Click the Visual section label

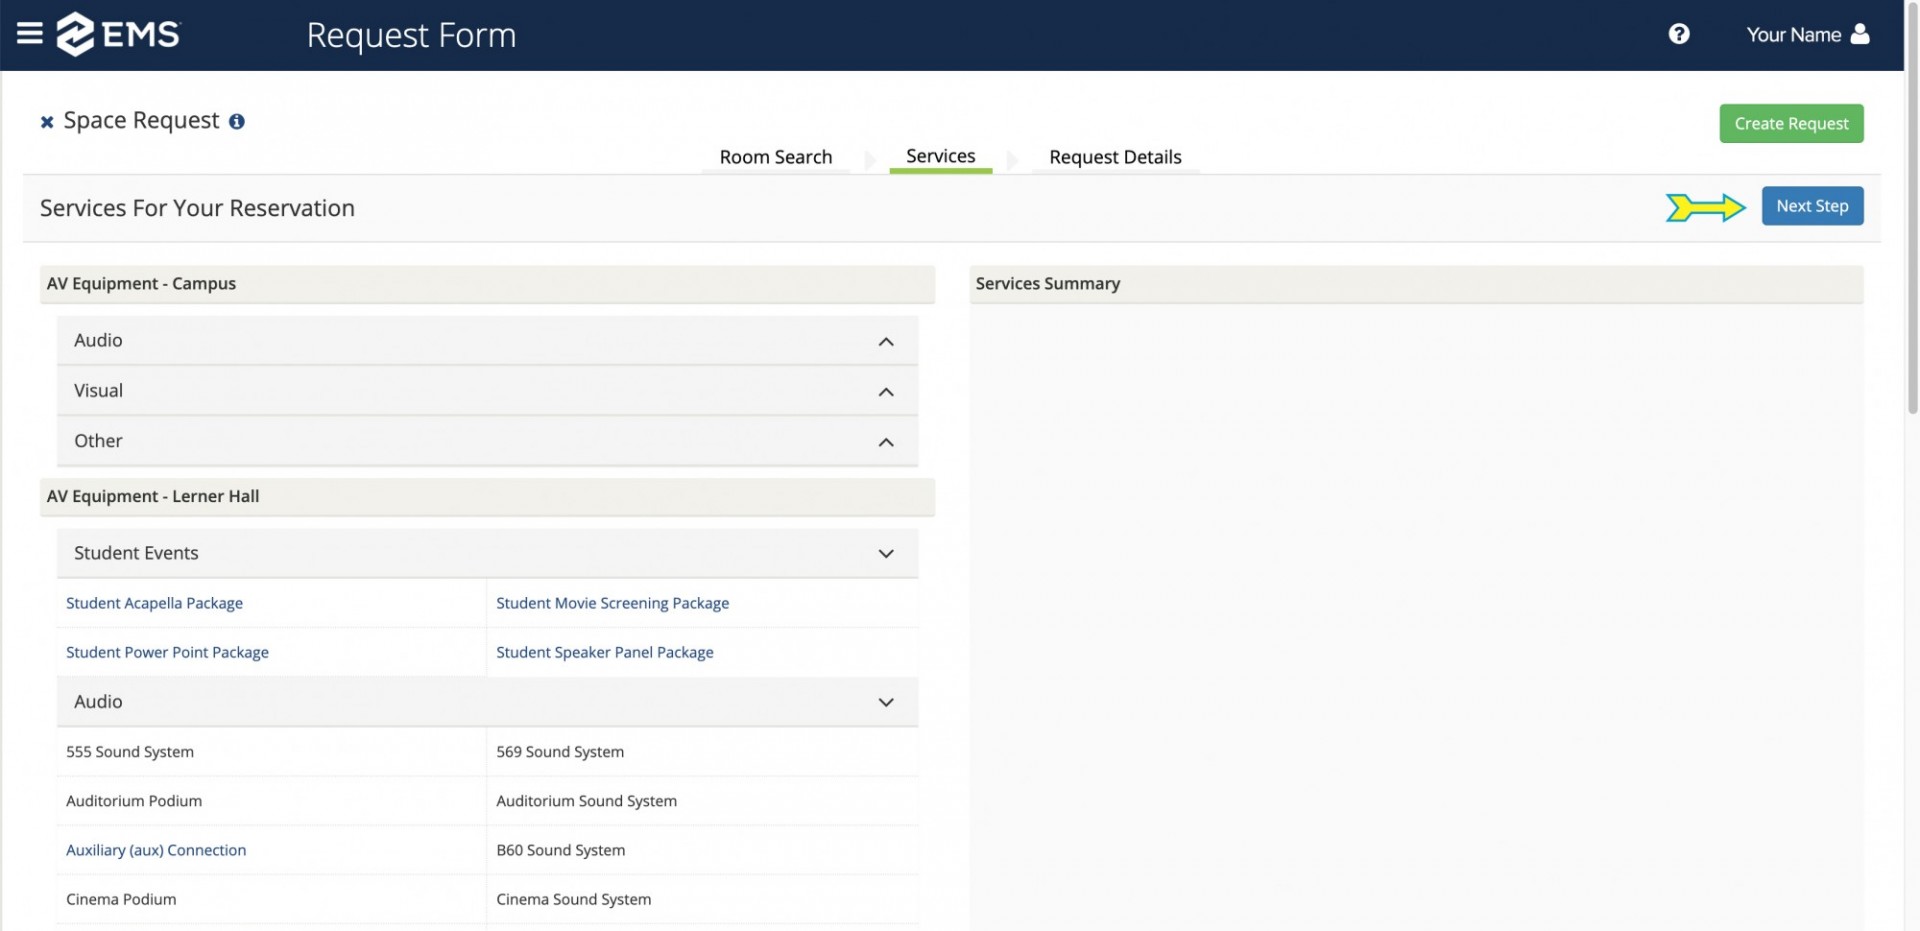pos(98,390)
